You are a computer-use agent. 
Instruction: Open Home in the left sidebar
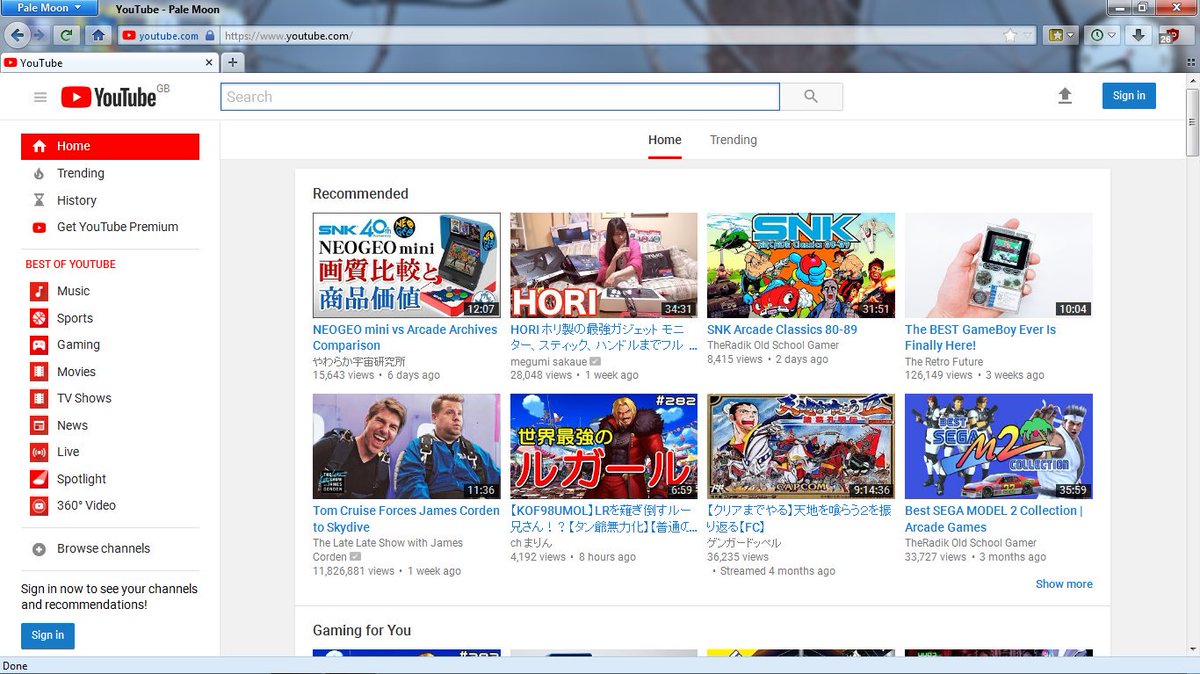pyautogui.click(x=110, y=146)
